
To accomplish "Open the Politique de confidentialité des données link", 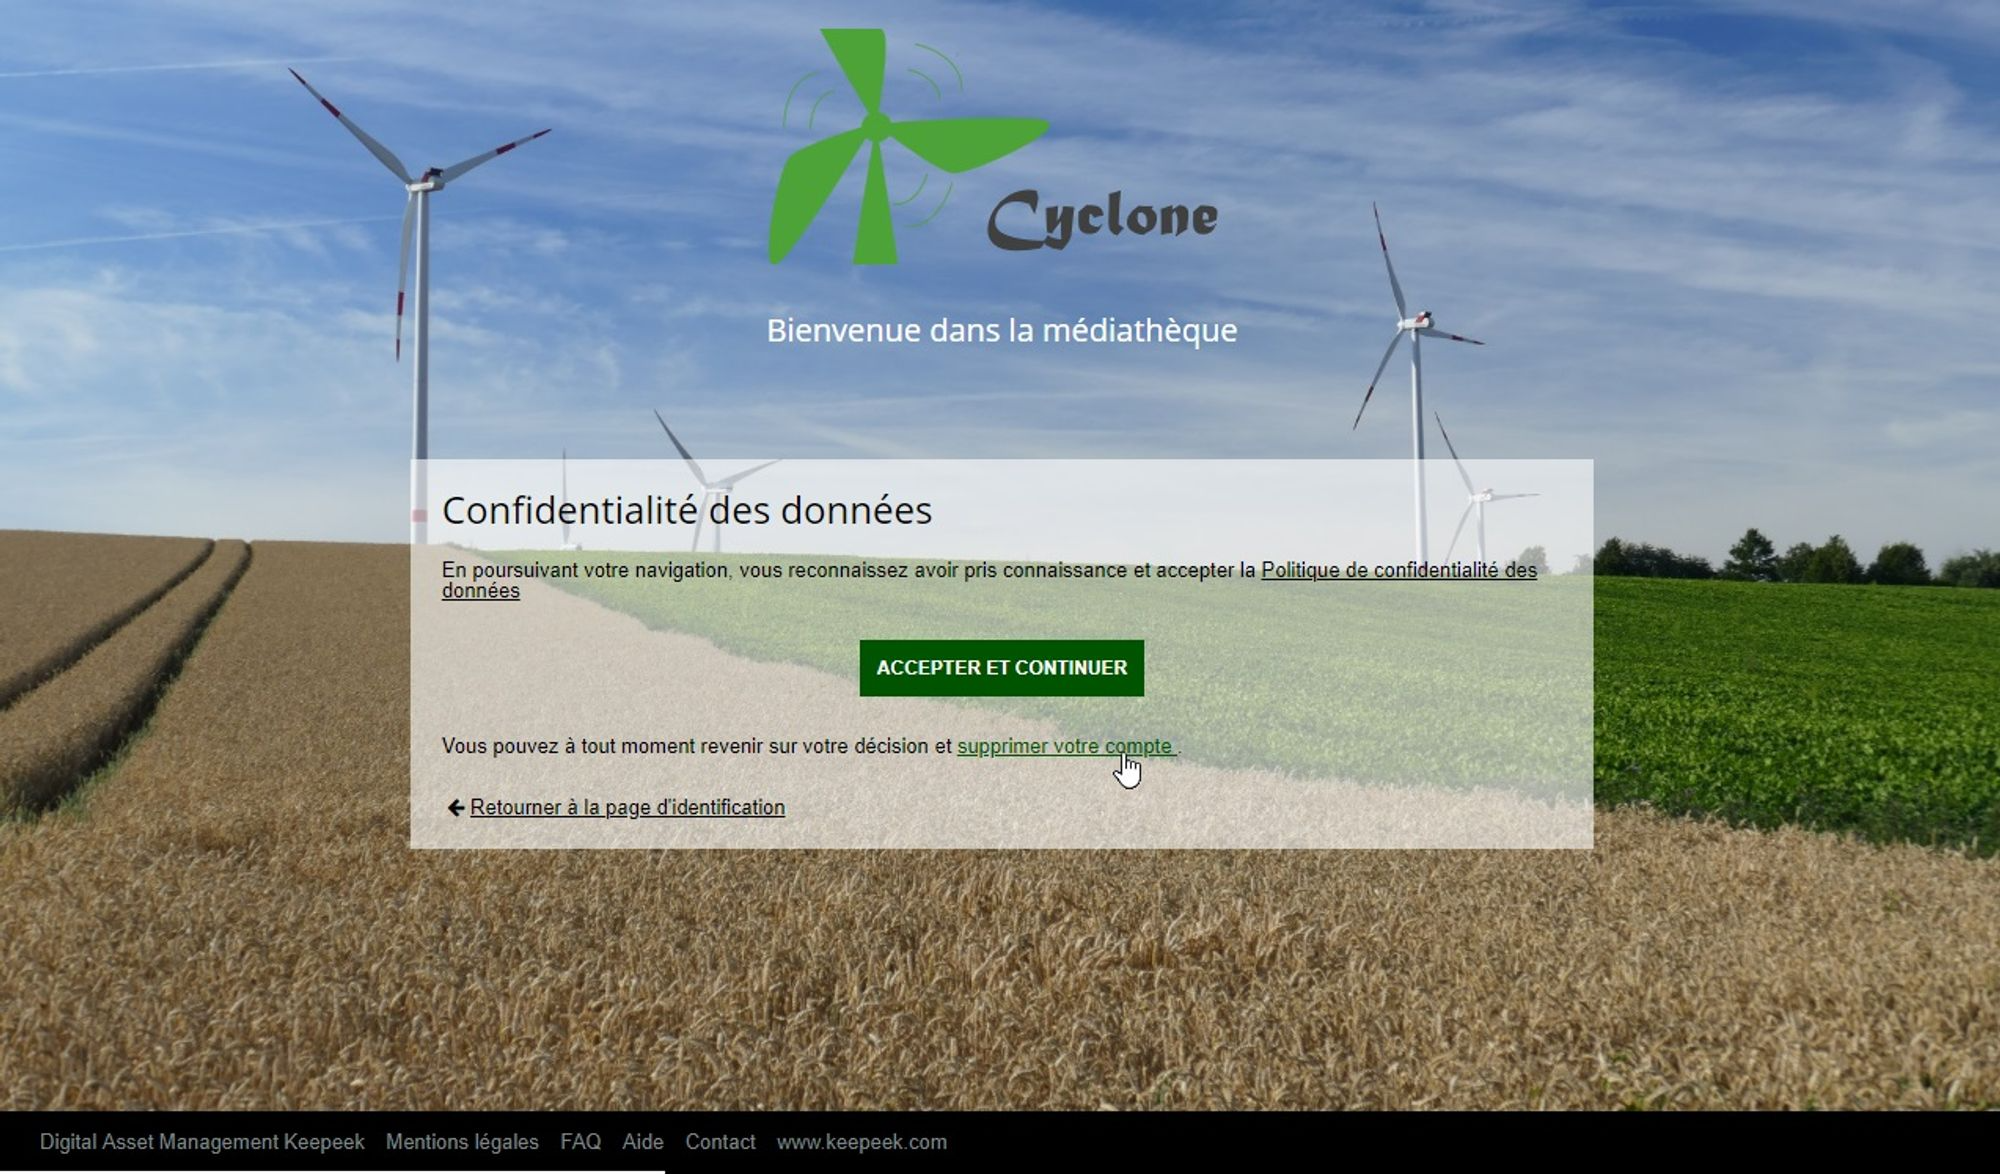I will coord(1398,570).
